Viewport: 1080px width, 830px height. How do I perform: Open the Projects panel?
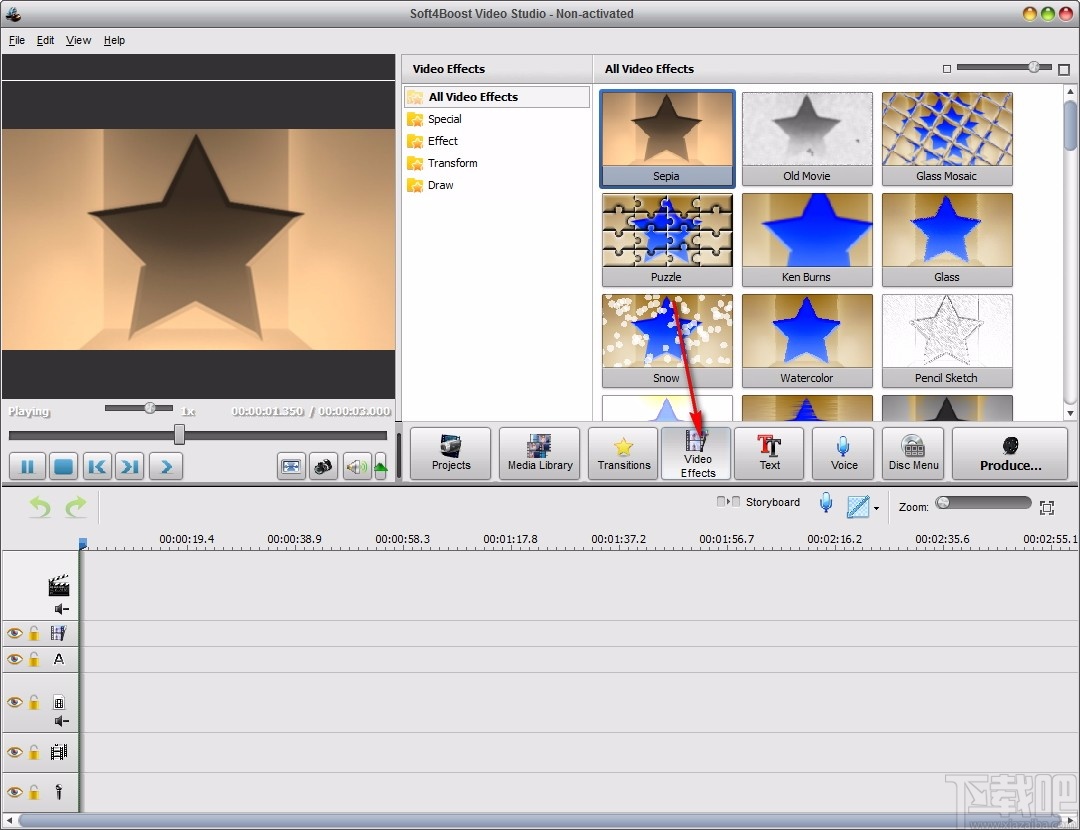tap(450, 453)
